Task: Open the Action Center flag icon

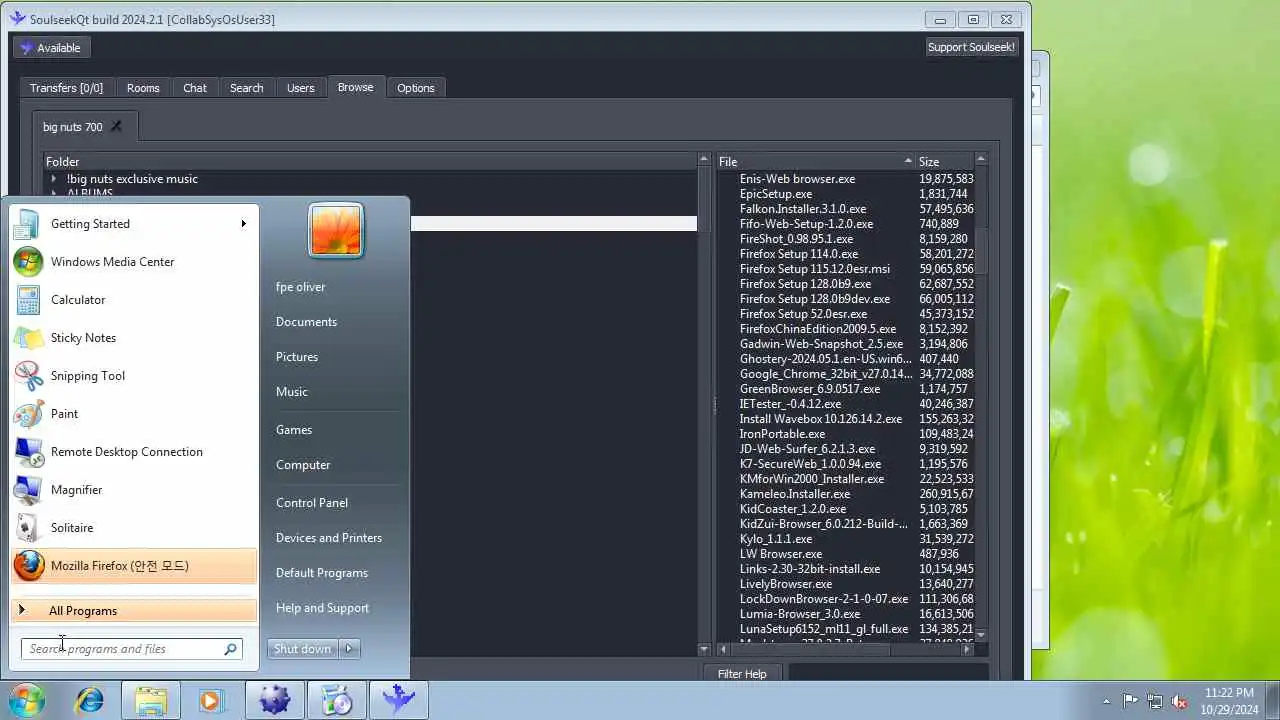Action: coord(1130,701)
